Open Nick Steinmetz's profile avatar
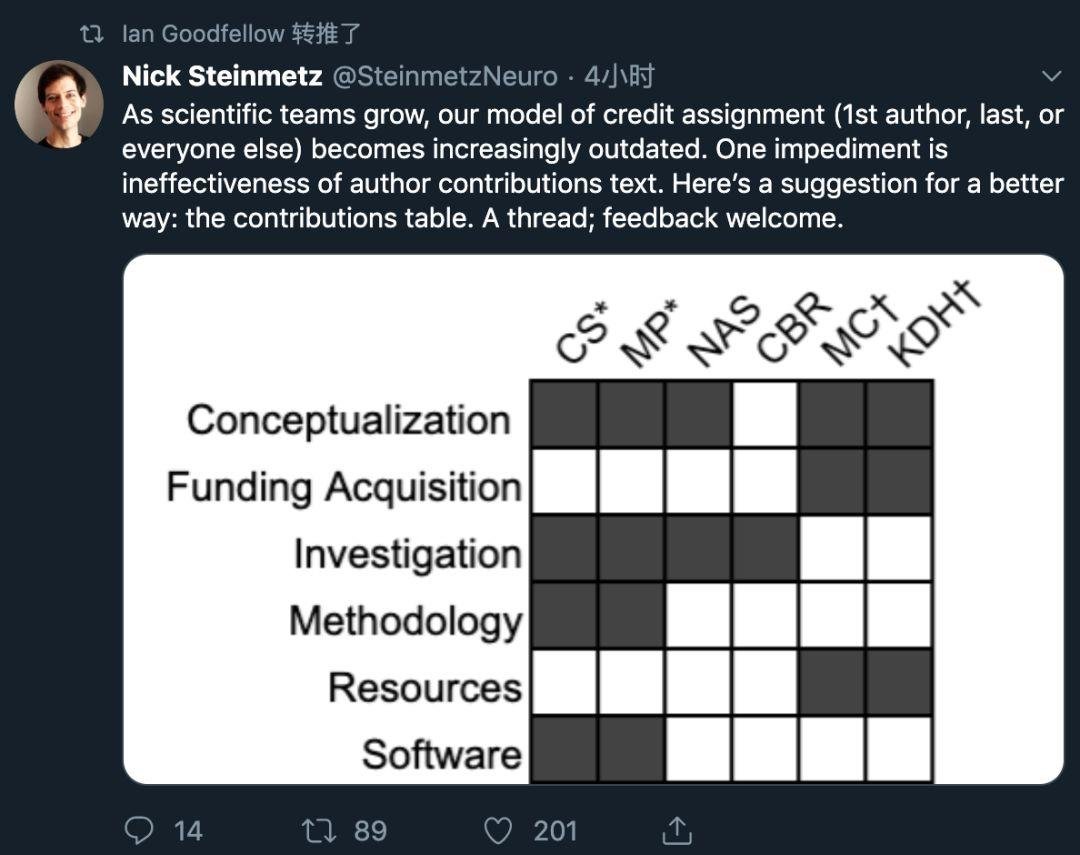The height and width of the screenshot is (855, 1080). 59,105
